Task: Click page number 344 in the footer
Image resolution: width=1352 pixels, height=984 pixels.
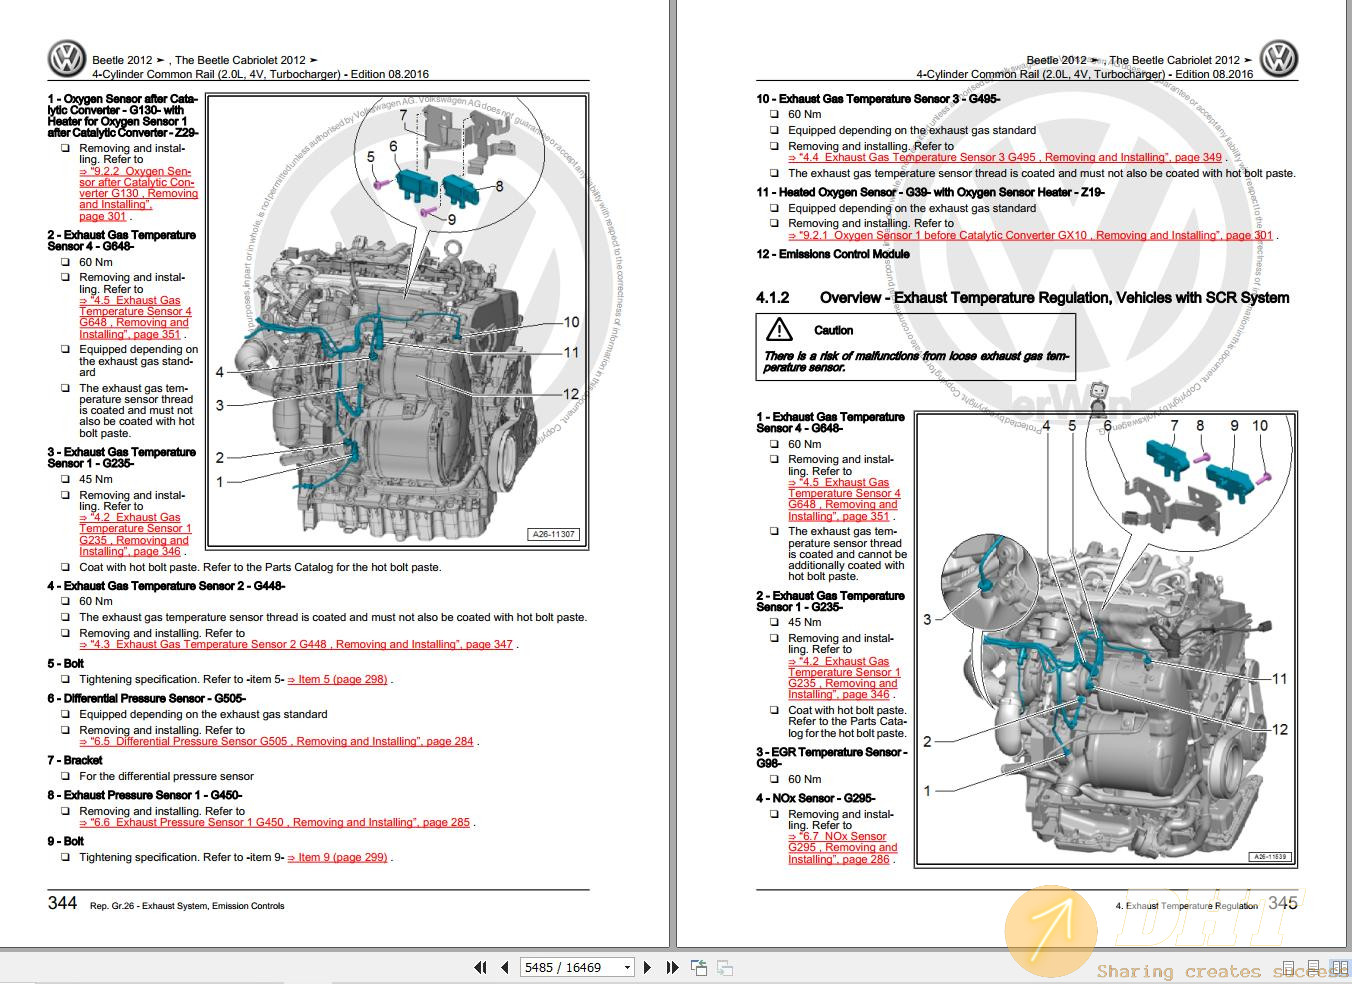Action: pos(62,903)
